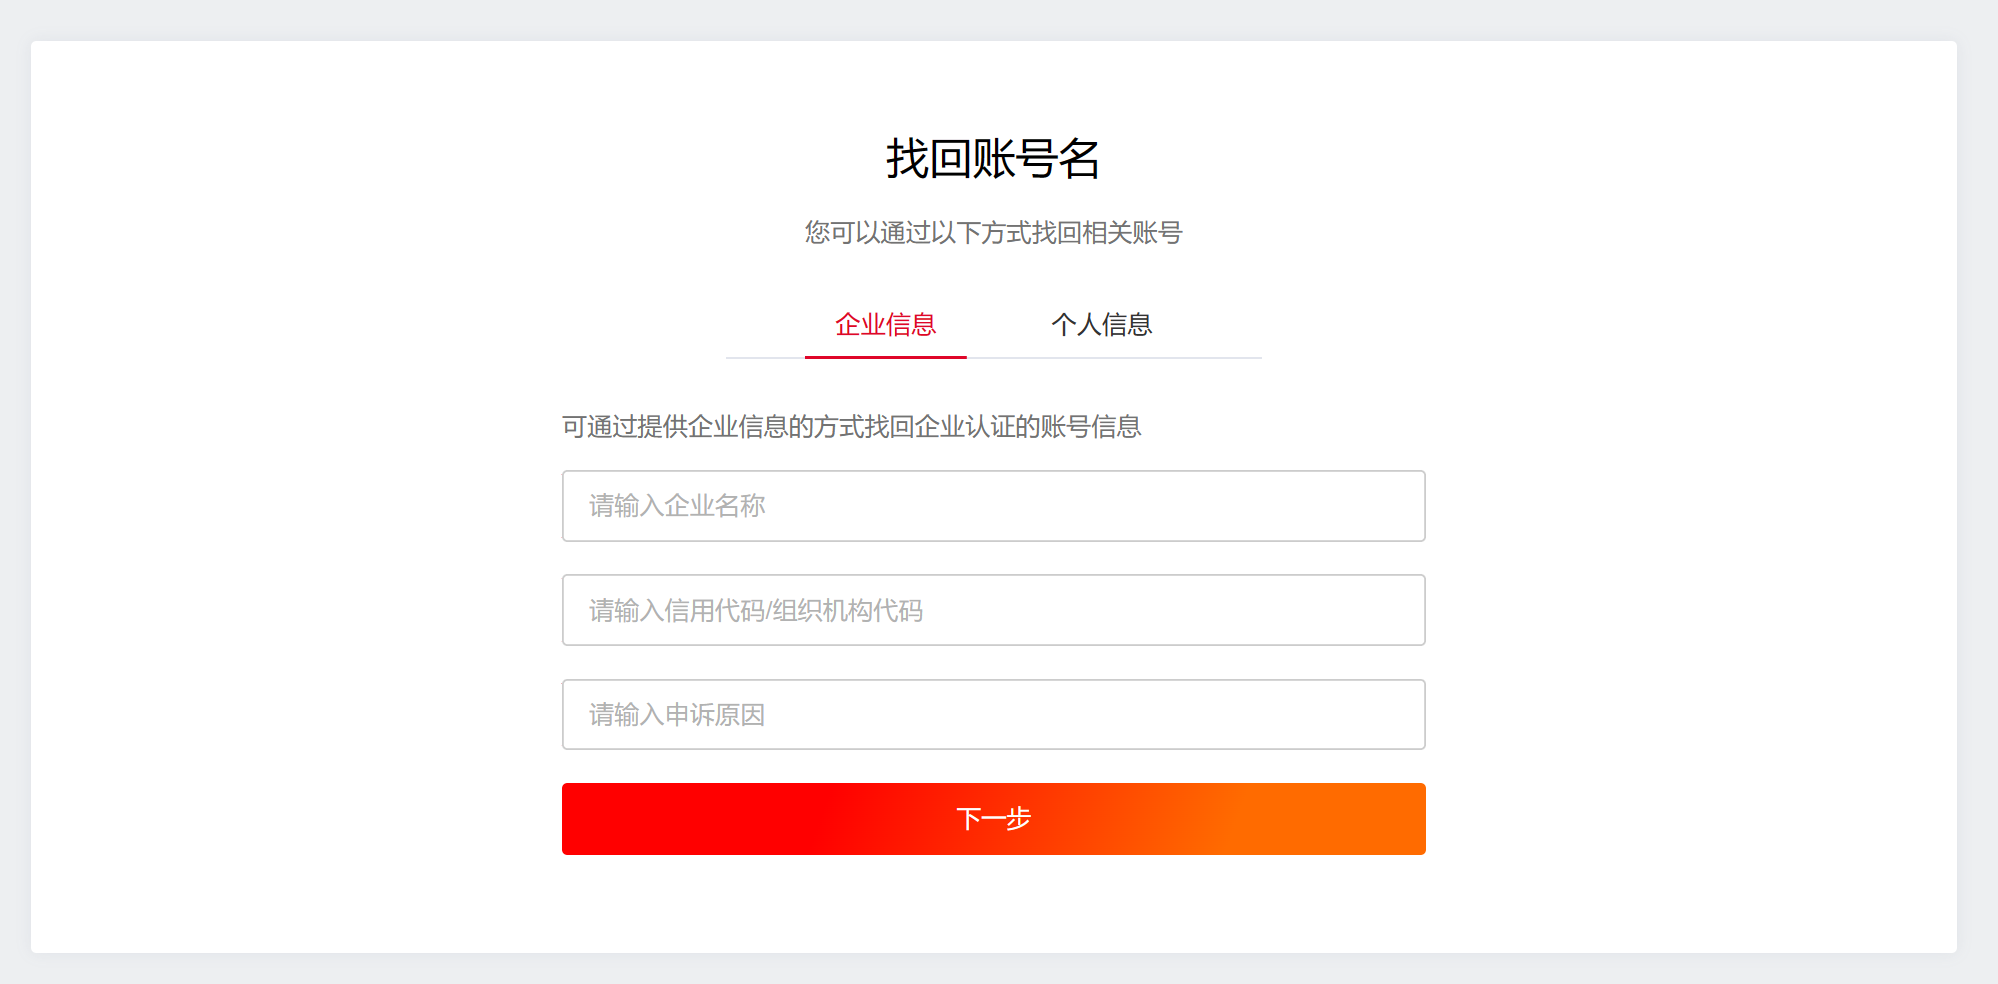The width and height of the screenshot is (1998, 984).
Task: Click the red underline beneath 企业信息
Action: pos(885,356)
